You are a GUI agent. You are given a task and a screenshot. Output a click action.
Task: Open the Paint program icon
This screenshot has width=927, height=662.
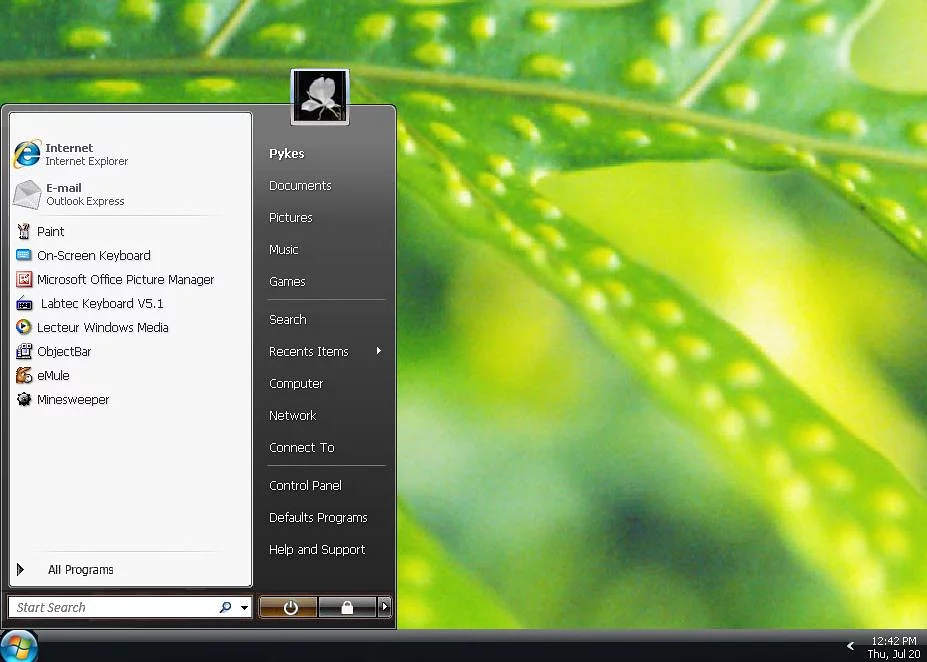pos(25,231)
